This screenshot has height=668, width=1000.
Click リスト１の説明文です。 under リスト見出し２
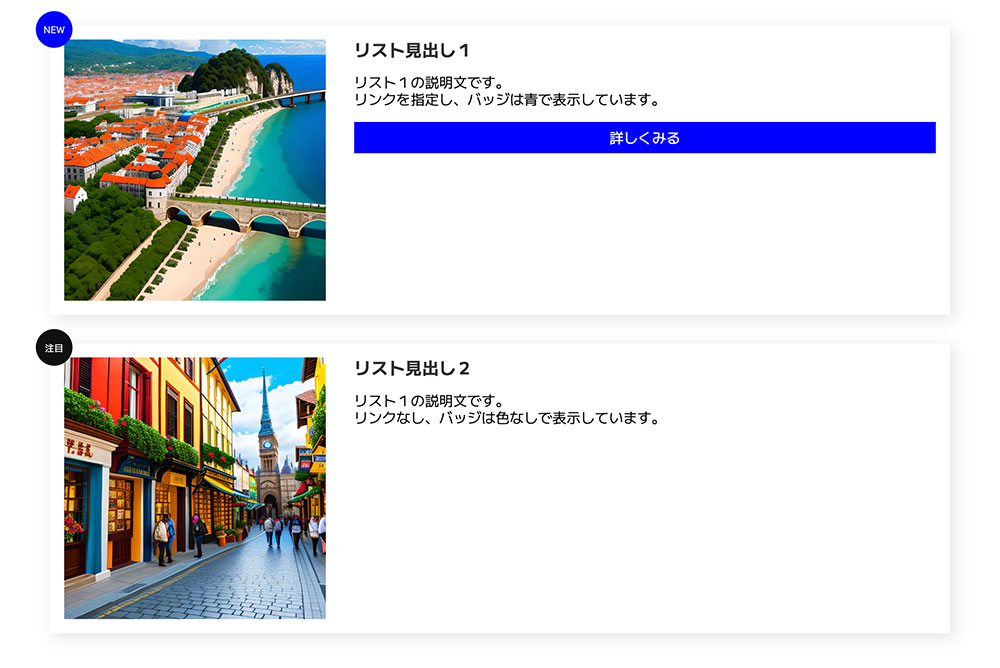429,401
